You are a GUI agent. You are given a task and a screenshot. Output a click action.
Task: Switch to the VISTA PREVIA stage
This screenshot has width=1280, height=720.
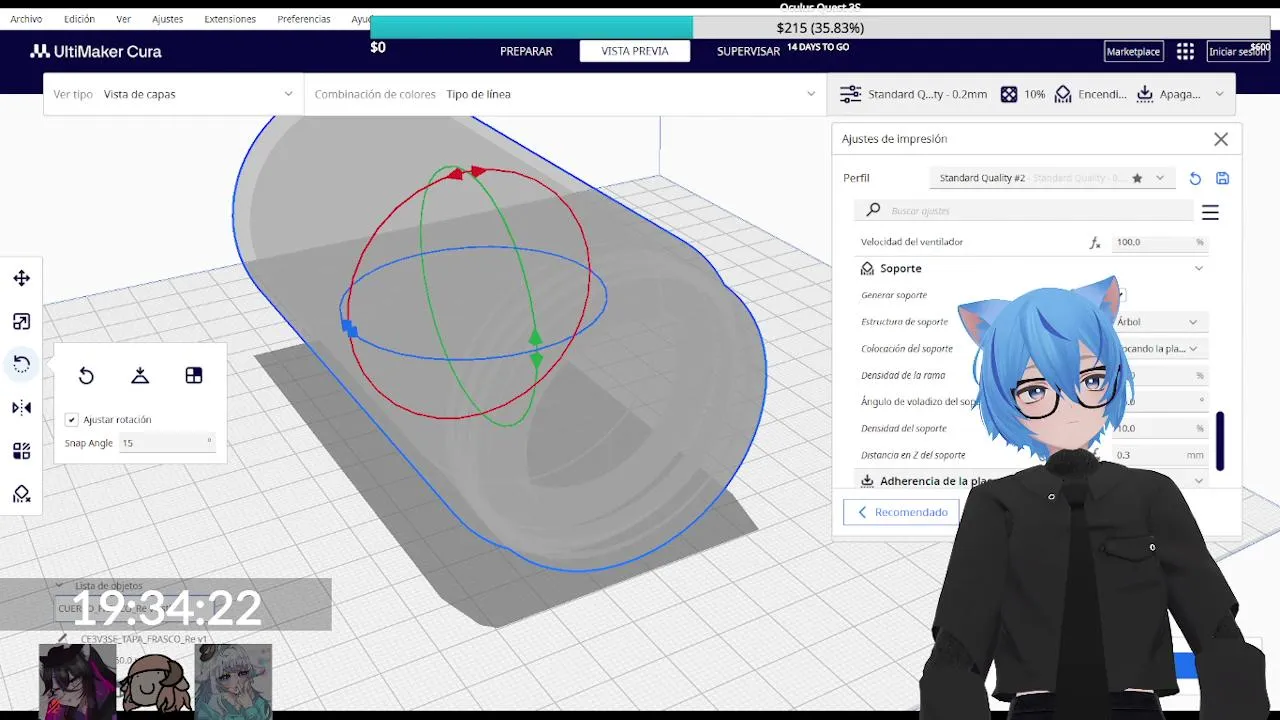pos(635,51)
